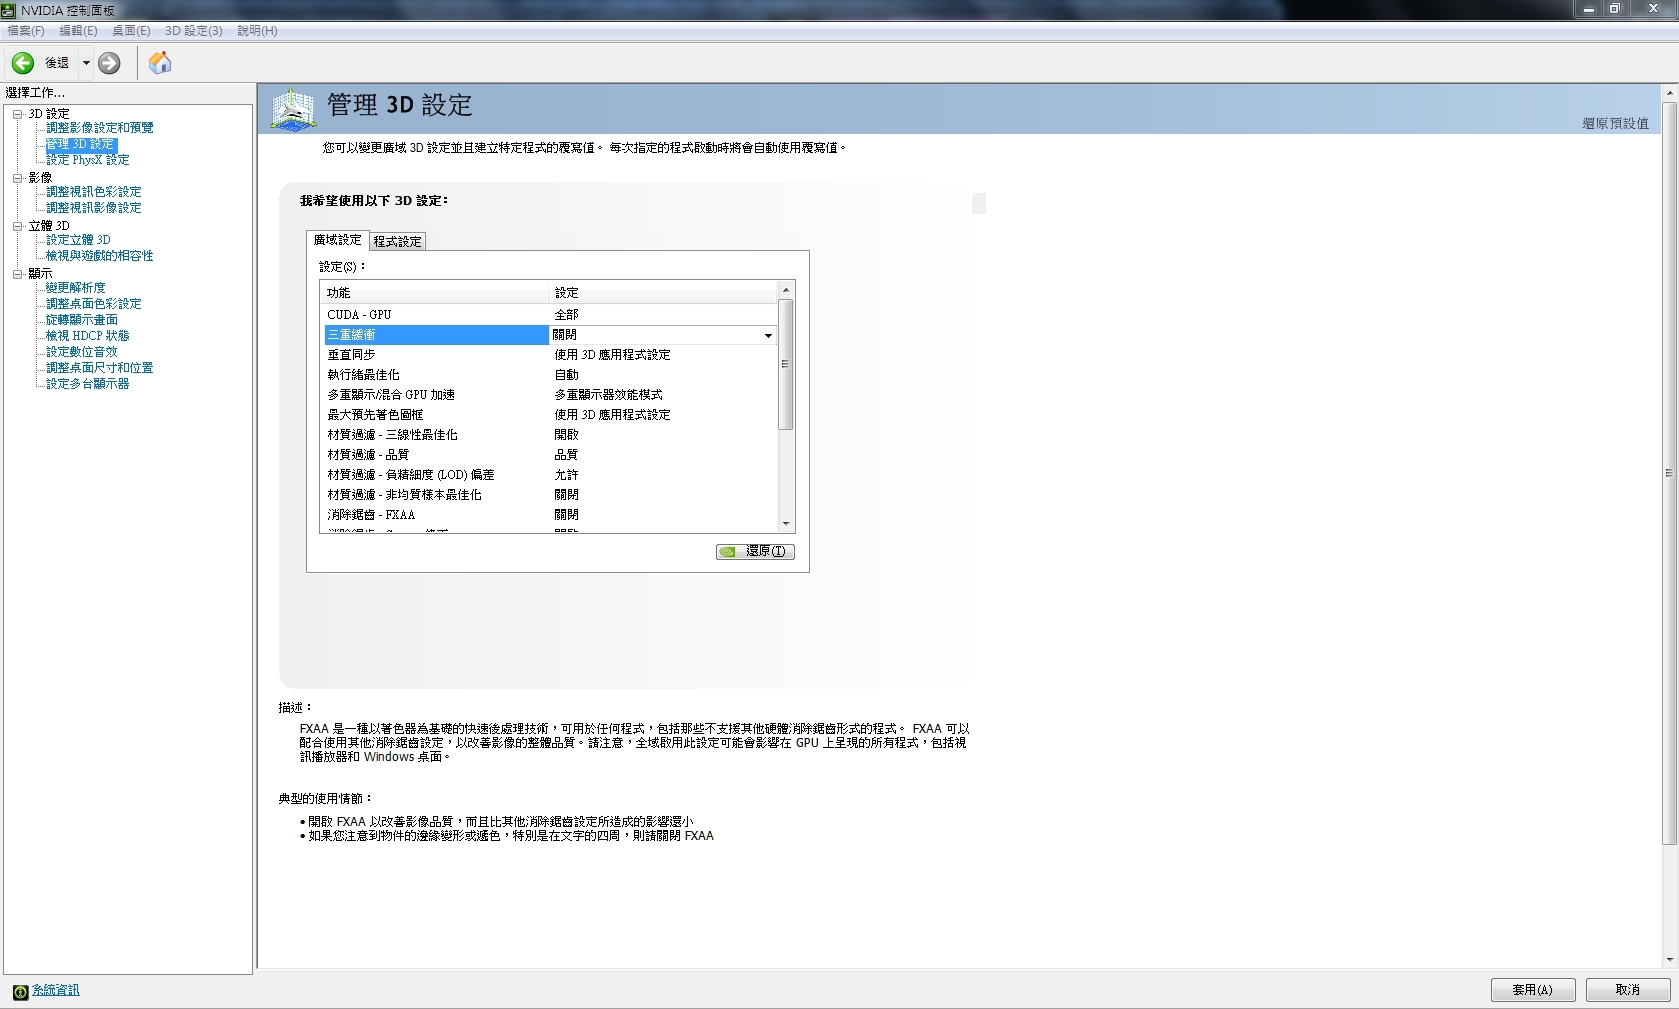
Task: Click the NVIDIA icon in the title bar
Action: pos(8,10)
